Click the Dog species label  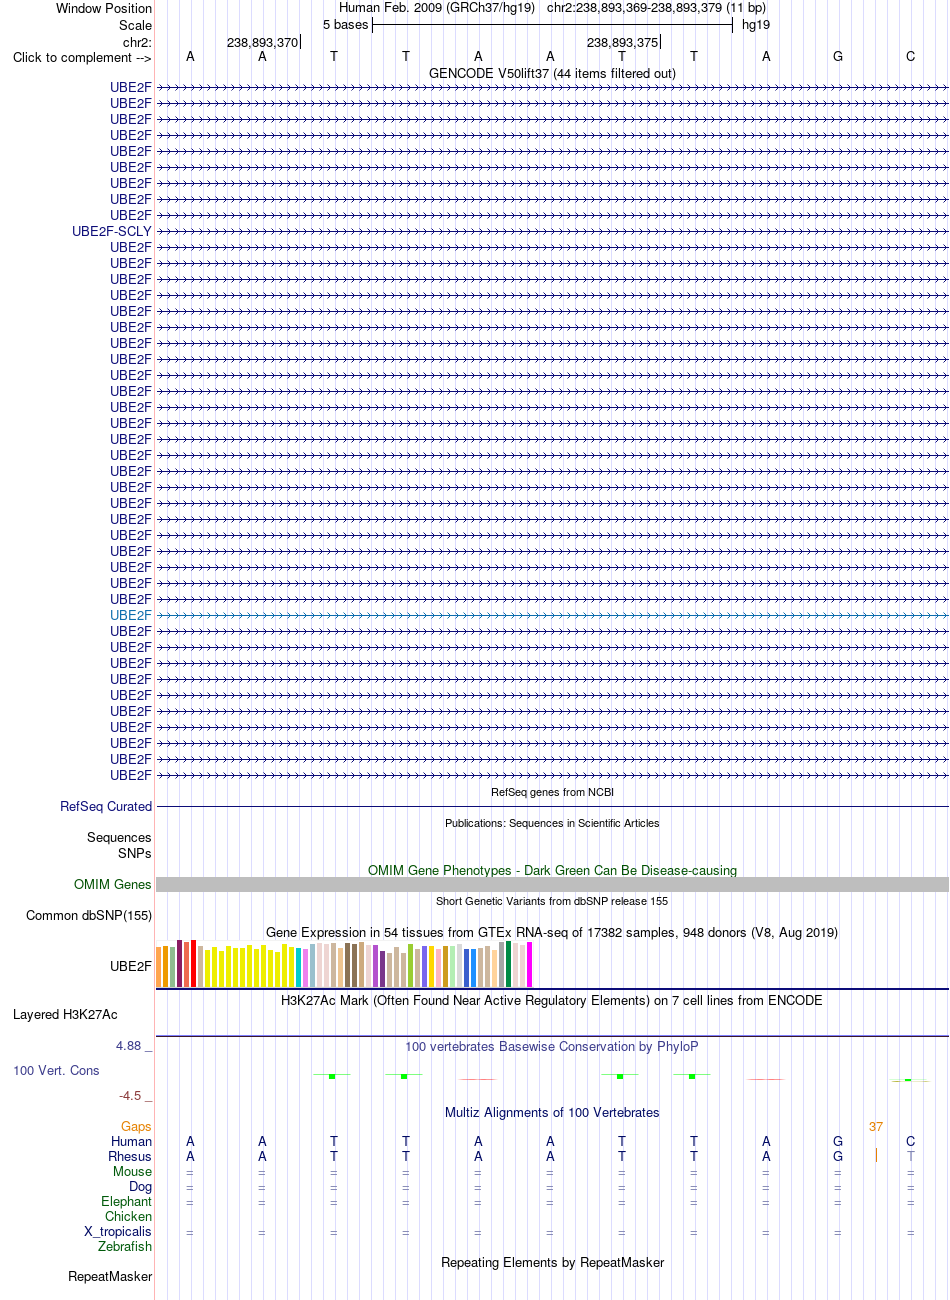click(x=140, y=1186)
